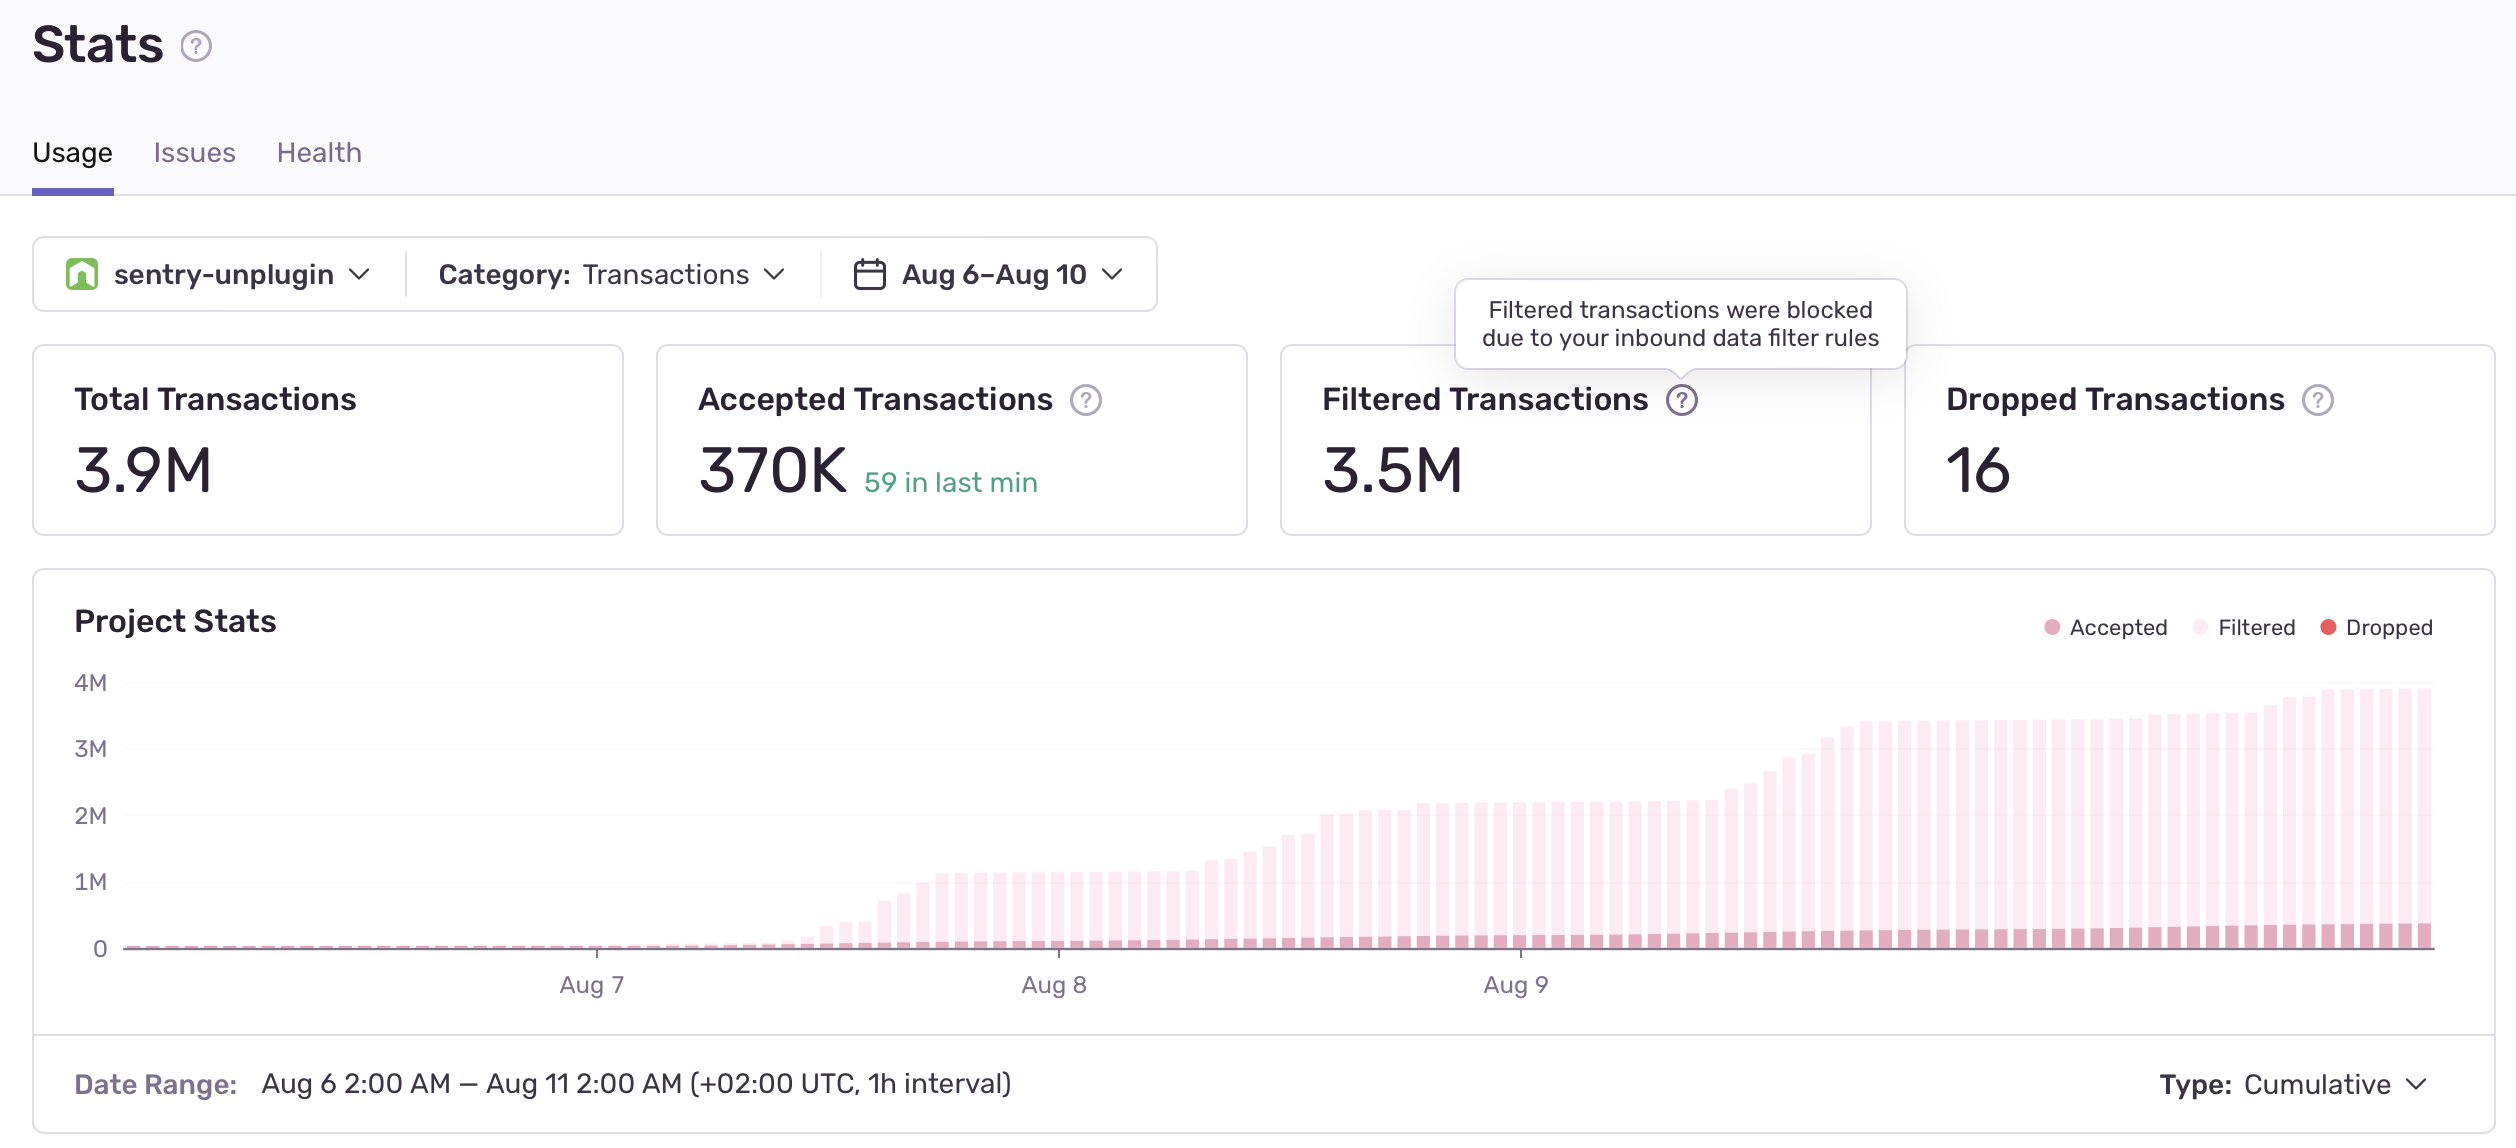Click the '59 in last min' text

pyautogui.click(x=951, y=482)
